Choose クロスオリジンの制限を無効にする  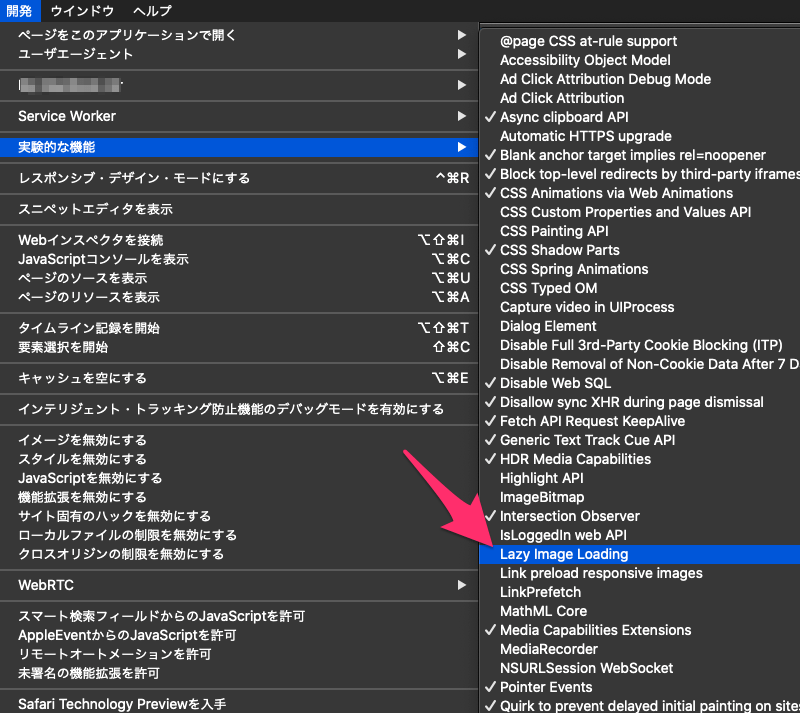[x=239, y=554]
